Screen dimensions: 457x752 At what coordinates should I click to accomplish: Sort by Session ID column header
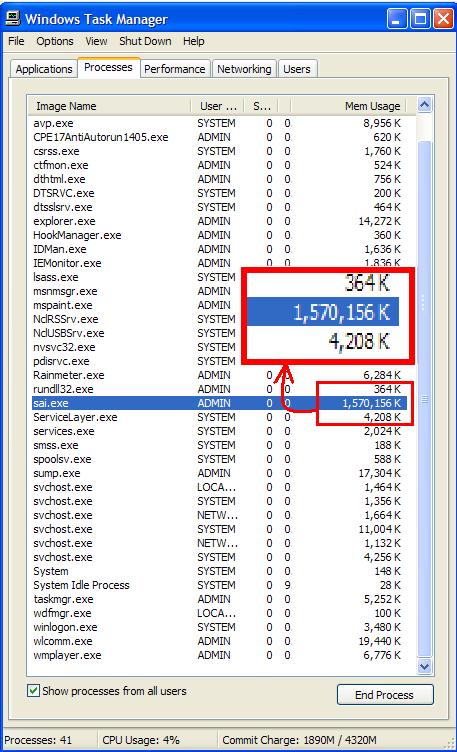point(261,106)
